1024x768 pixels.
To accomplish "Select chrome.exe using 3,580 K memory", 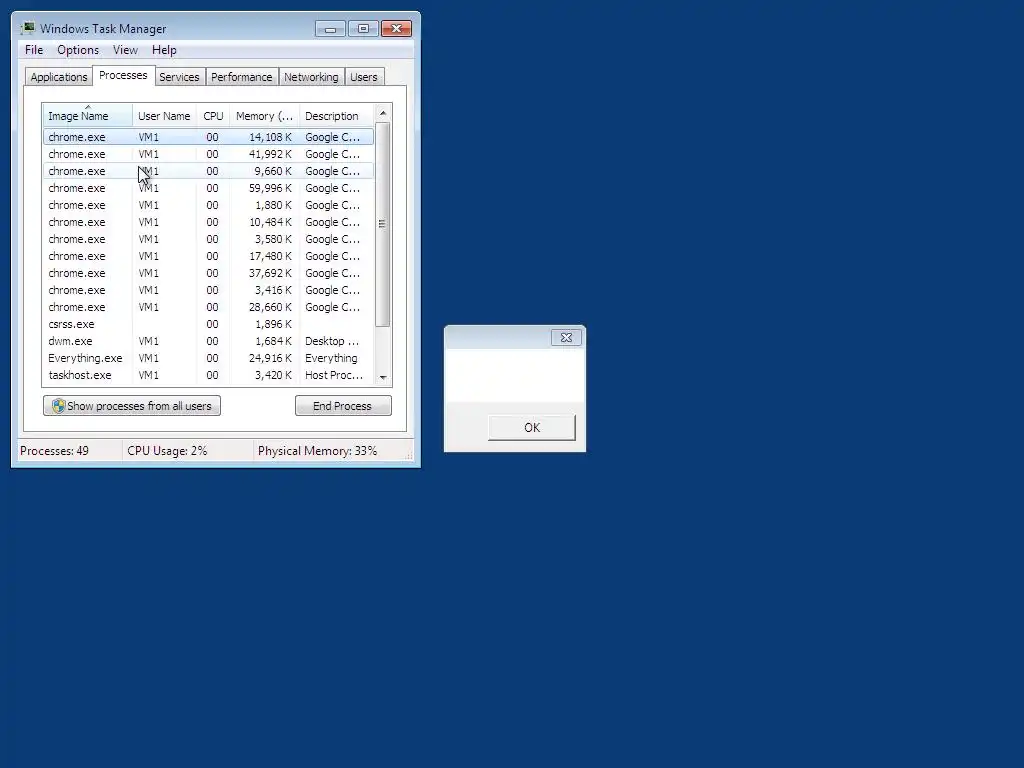I will 208,239.
